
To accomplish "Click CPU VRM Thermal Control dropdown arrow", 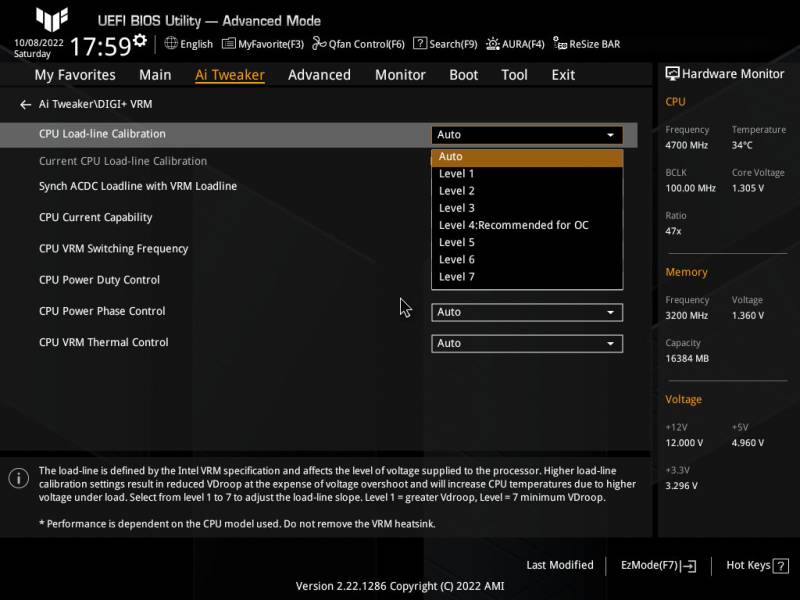I will [x=610, y=344].
